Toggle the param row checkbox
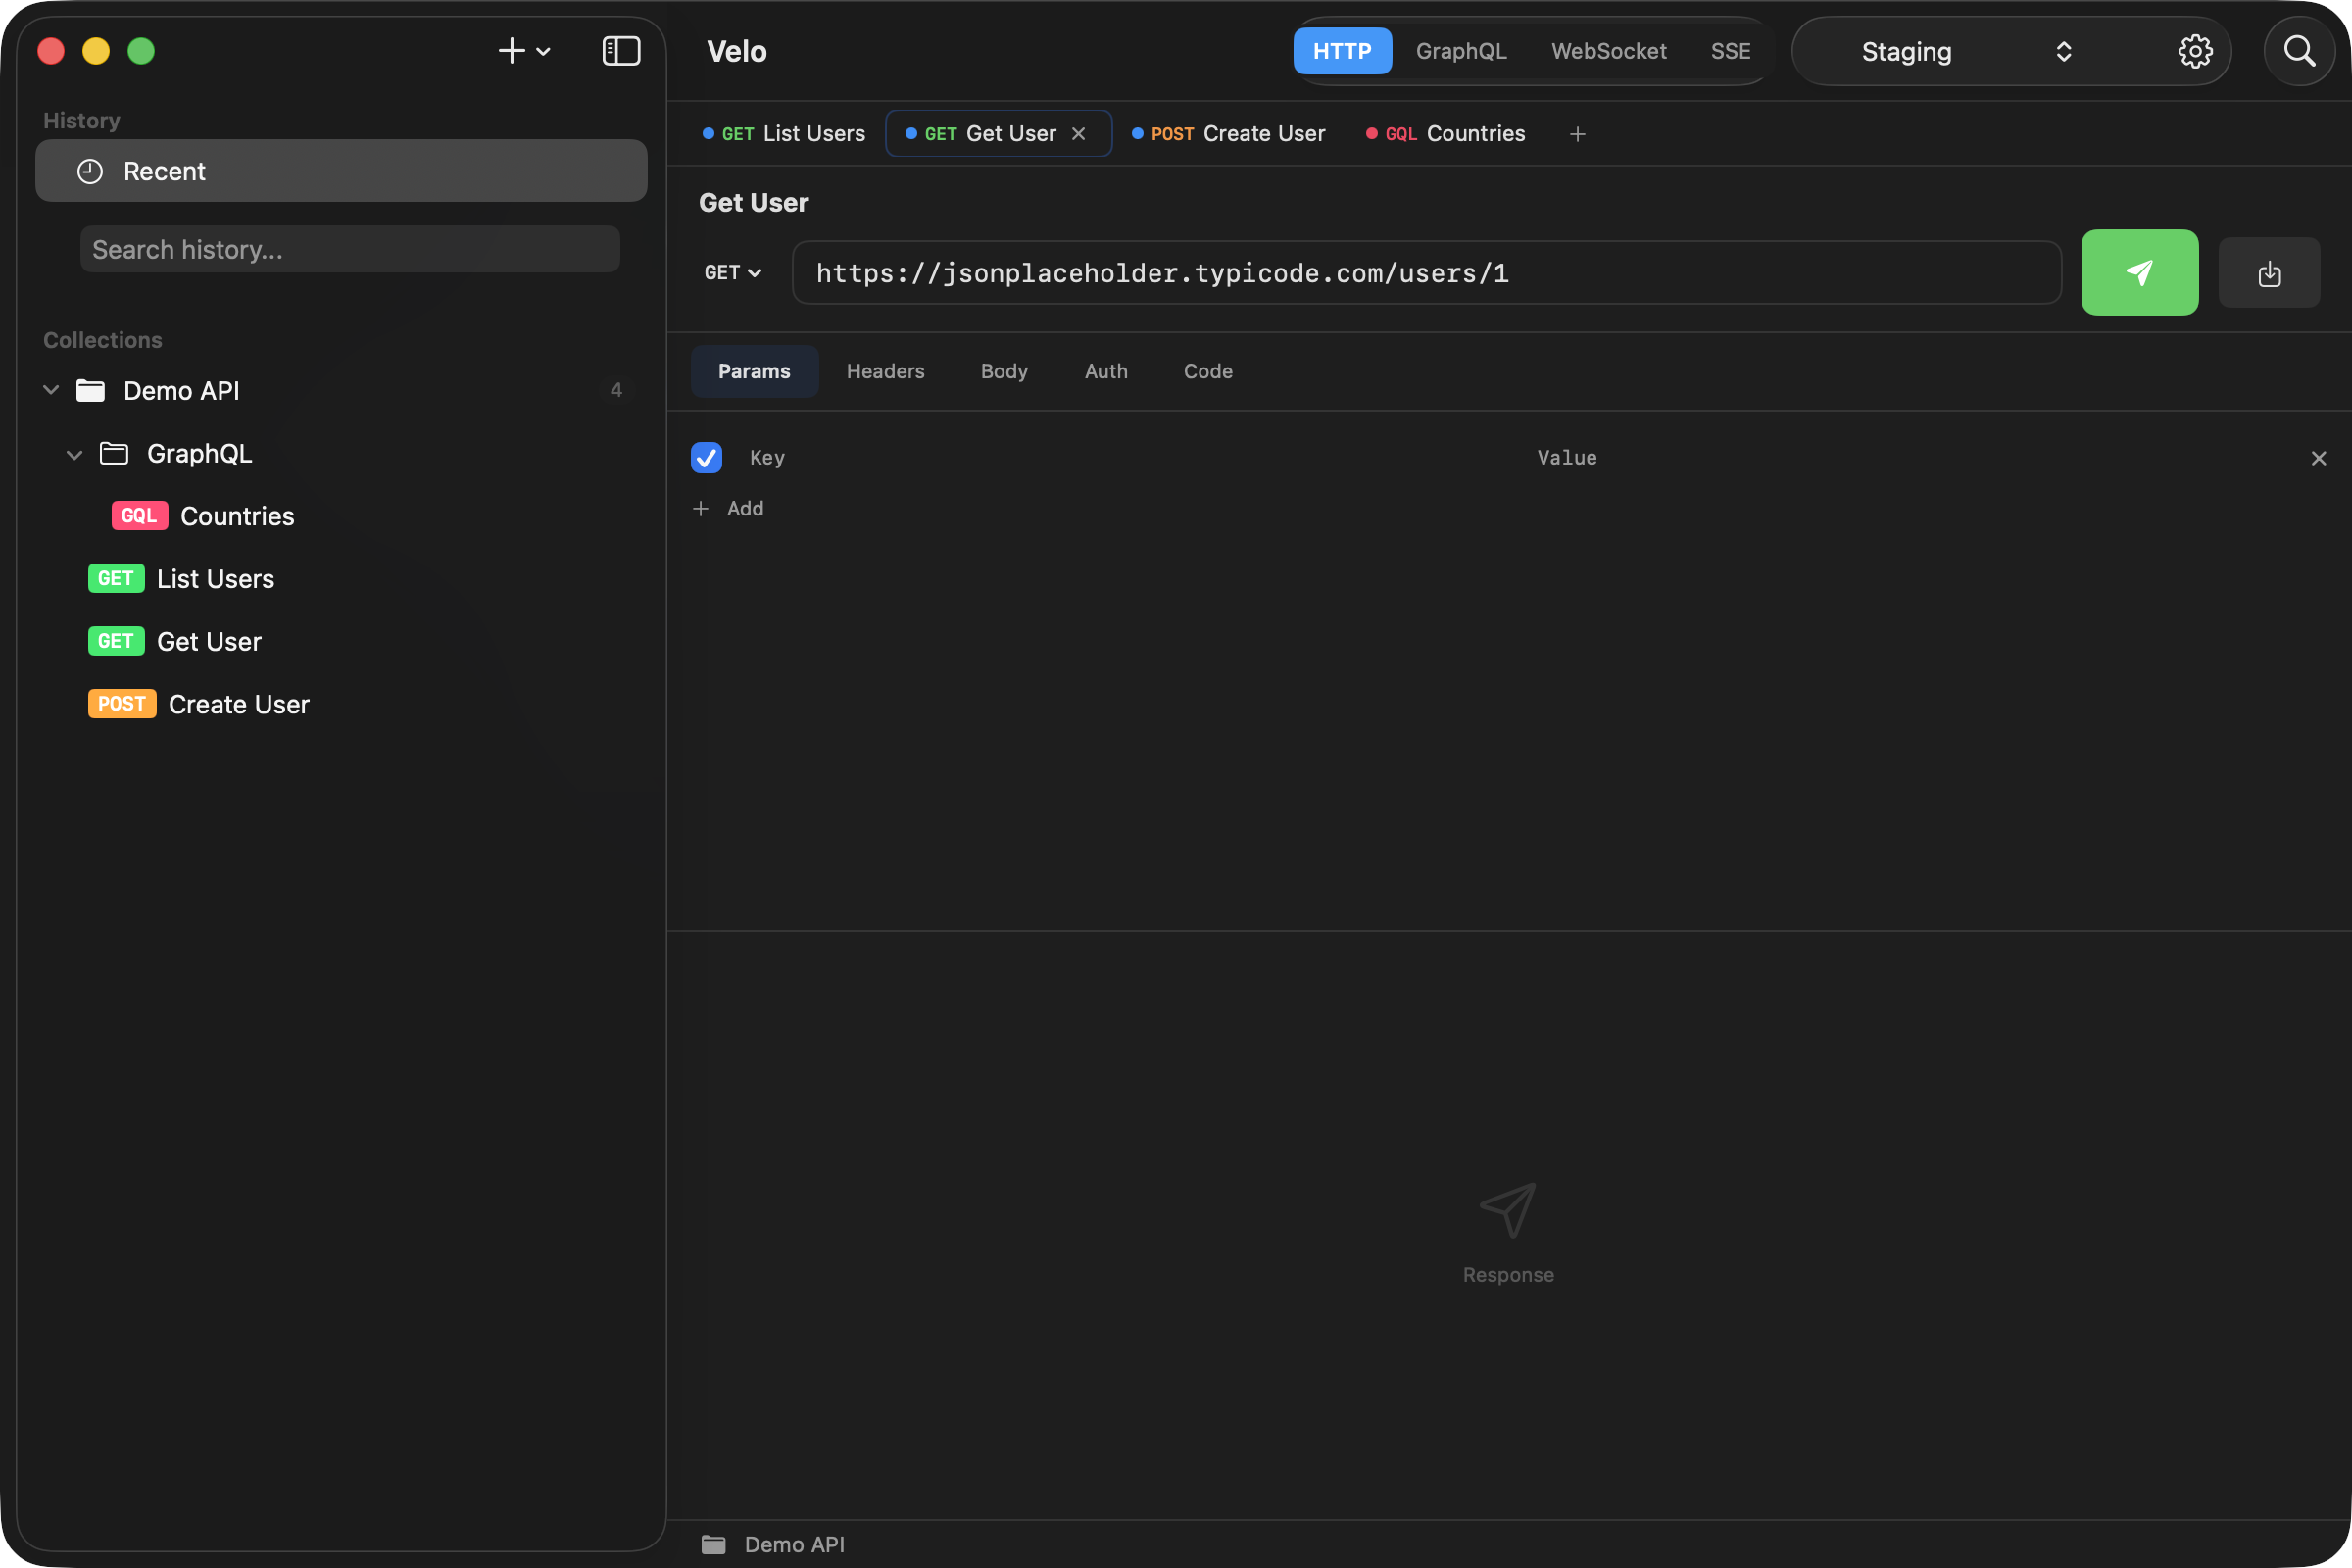The width and height of the screenshot is (2352, 1568). coord(706,457)
